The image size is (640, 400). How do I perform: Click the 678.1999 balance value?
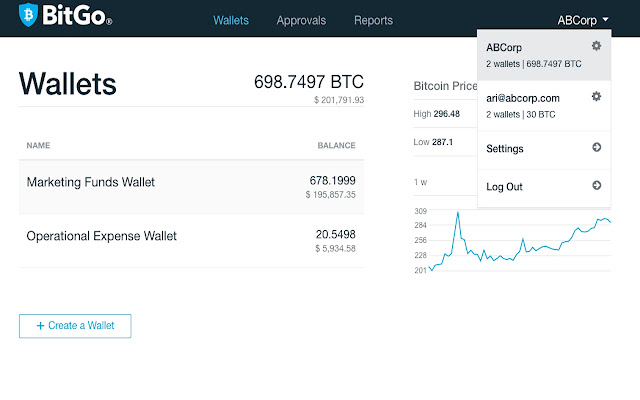pos(332,180)
